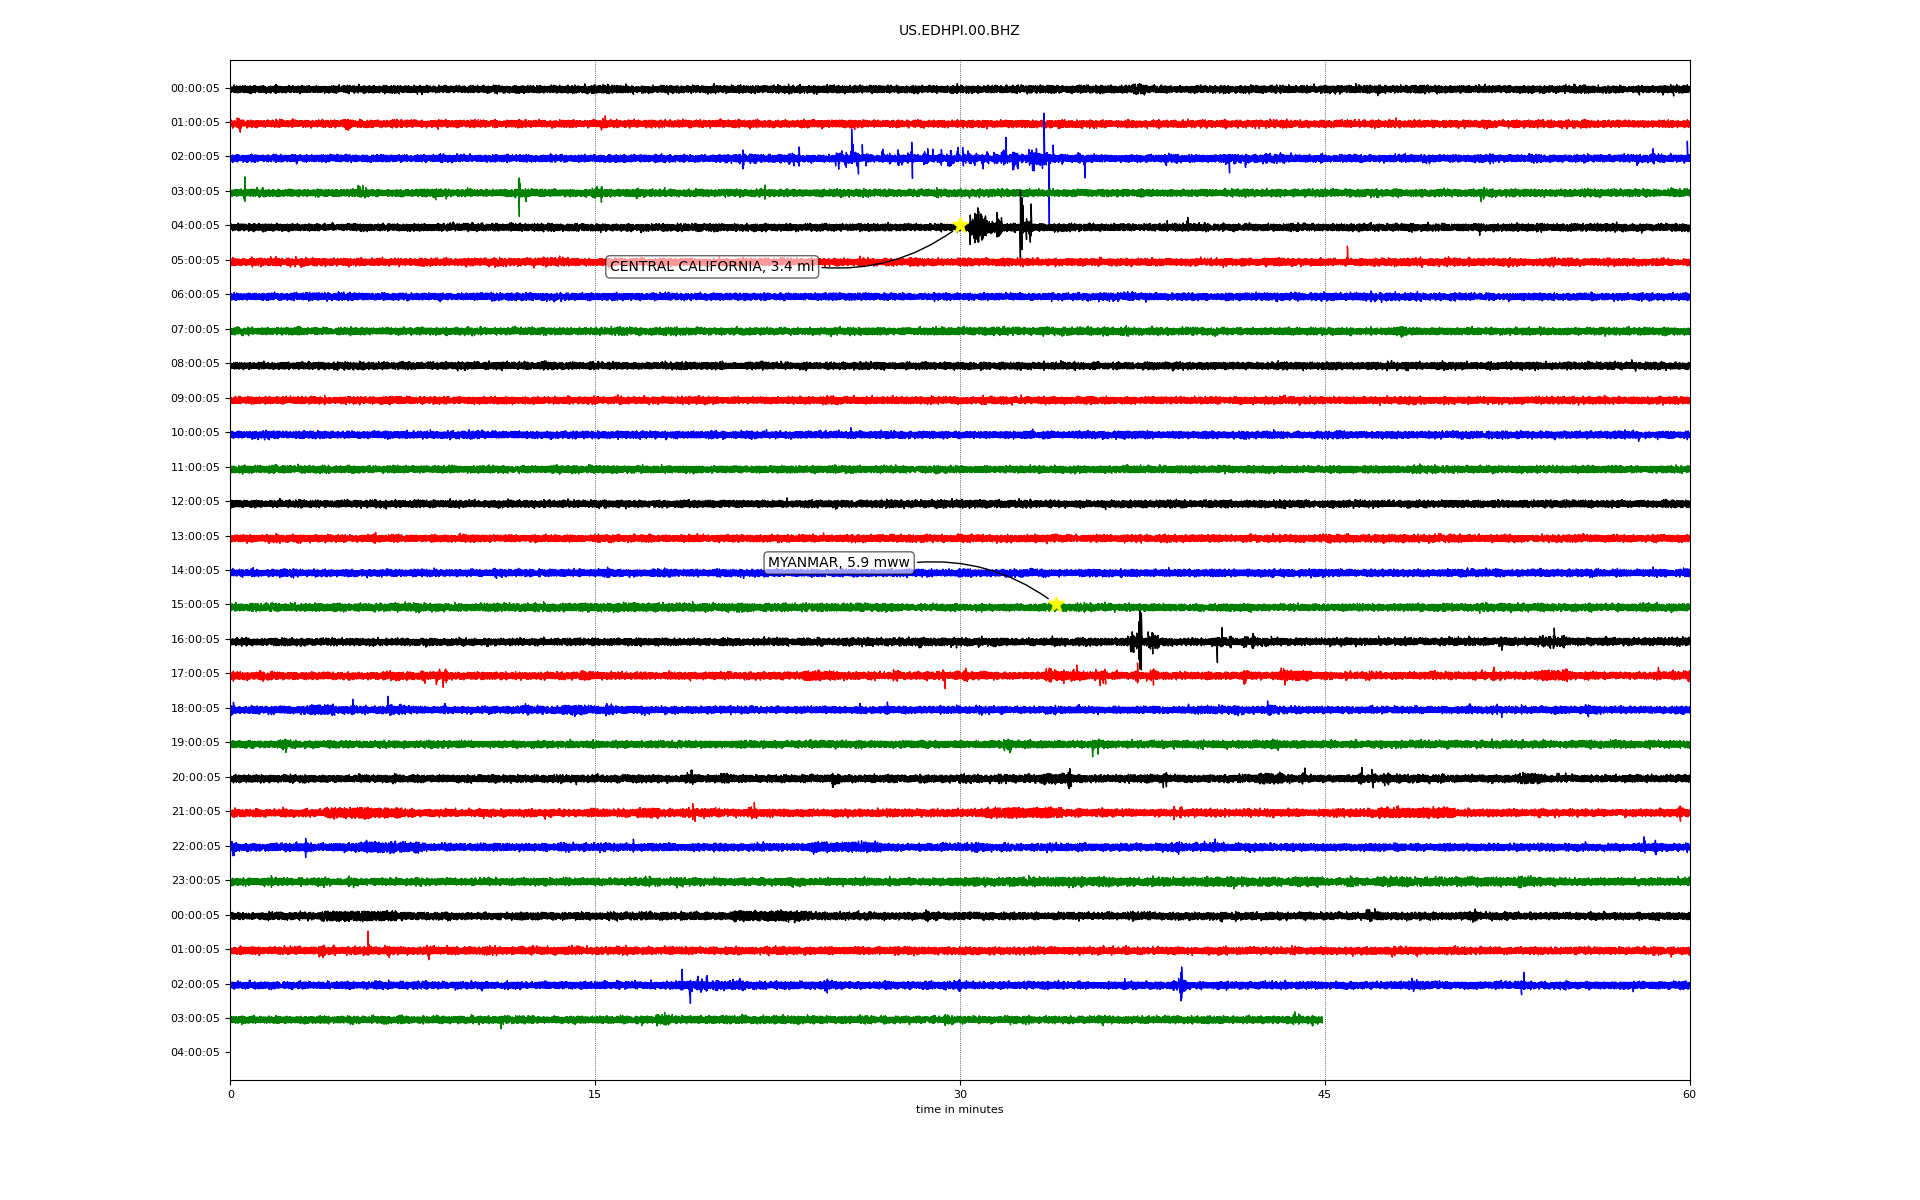Click the x-axis tick label 15
1920x1200 pixels.
[595, 1094]
